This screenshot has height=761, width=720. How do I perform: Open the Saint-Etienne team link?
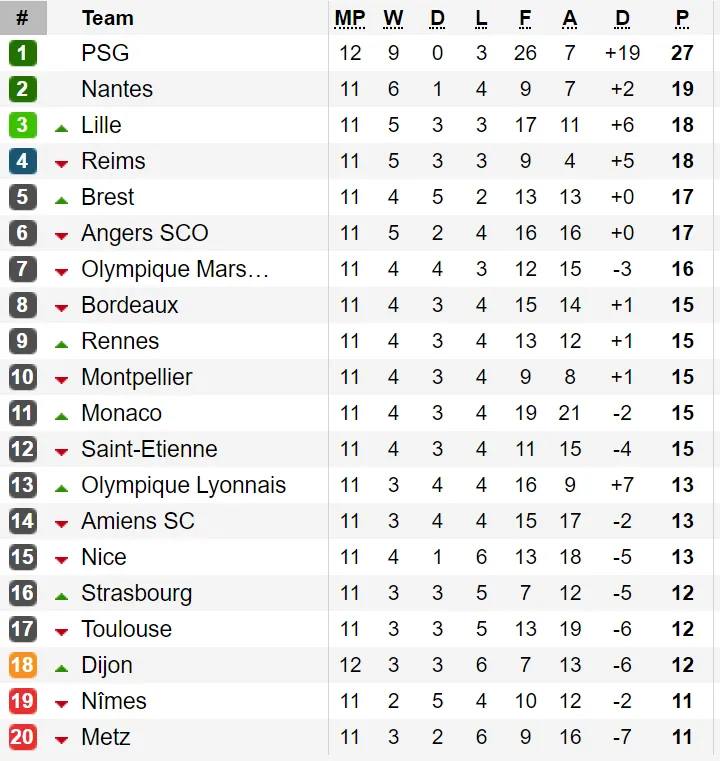(x=149, y=449)
